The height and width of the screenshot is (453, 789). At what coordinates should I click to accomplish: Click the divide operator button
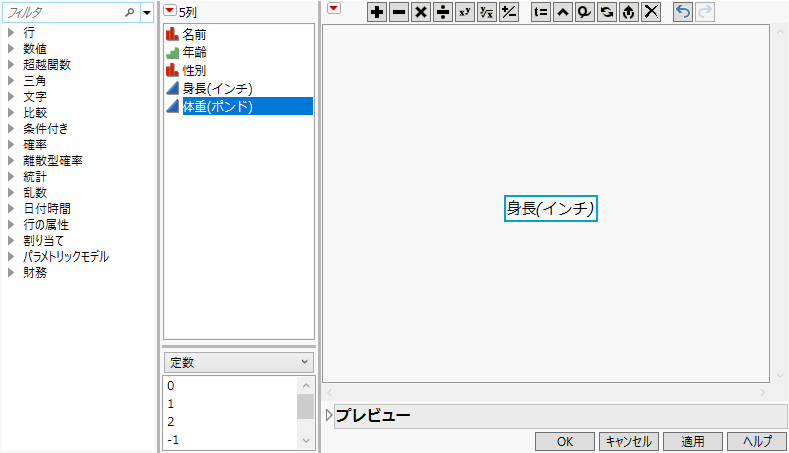443,12
